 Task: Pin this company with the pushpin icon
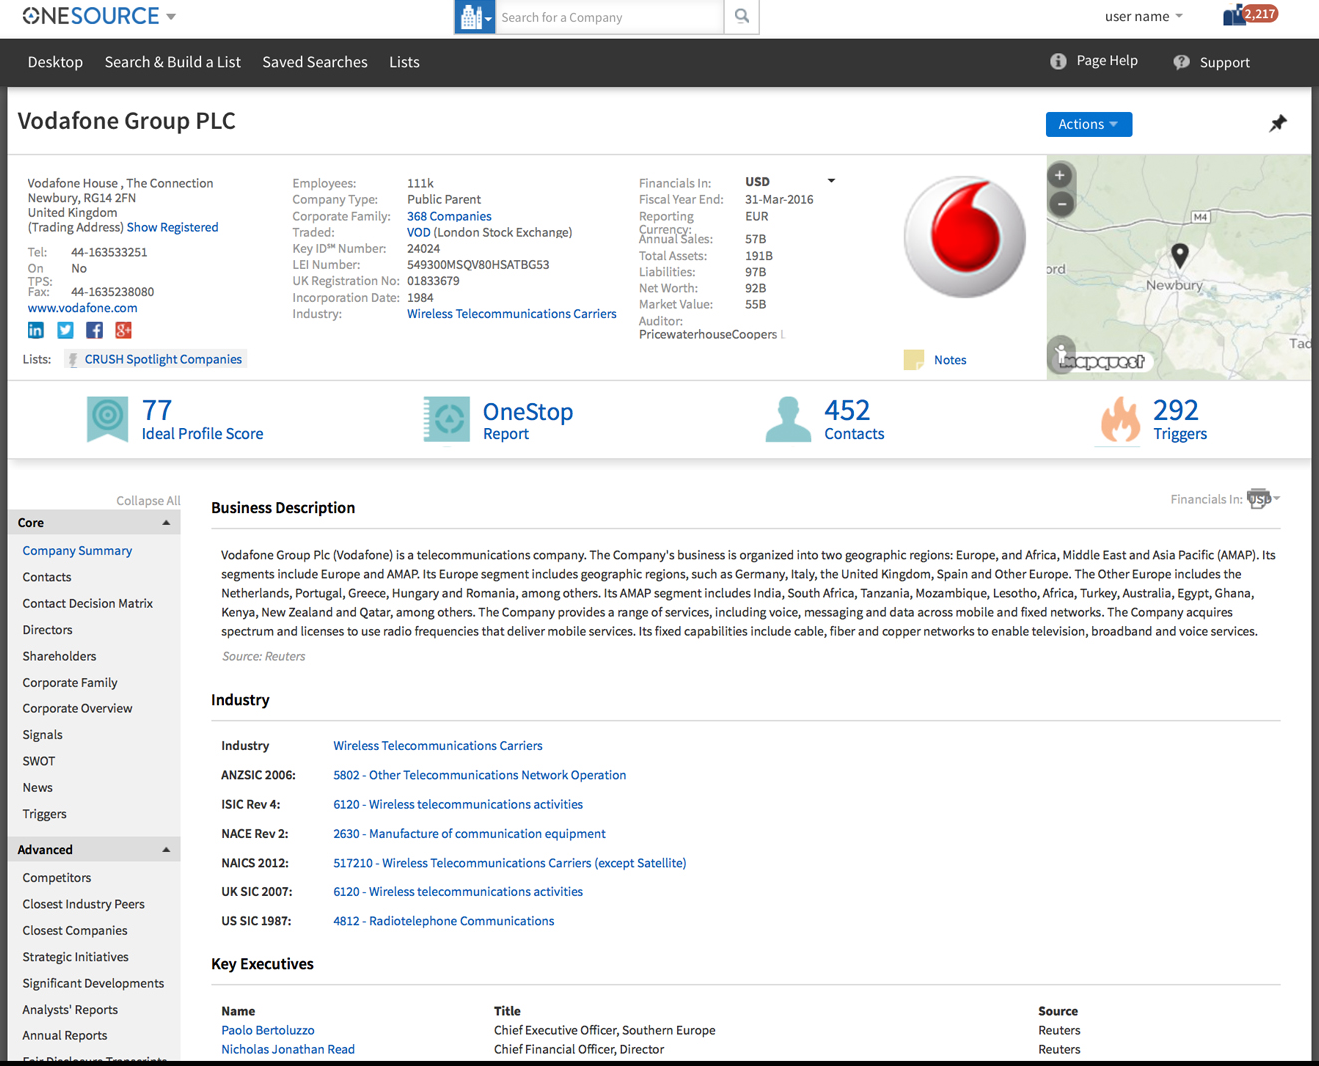1278,124
